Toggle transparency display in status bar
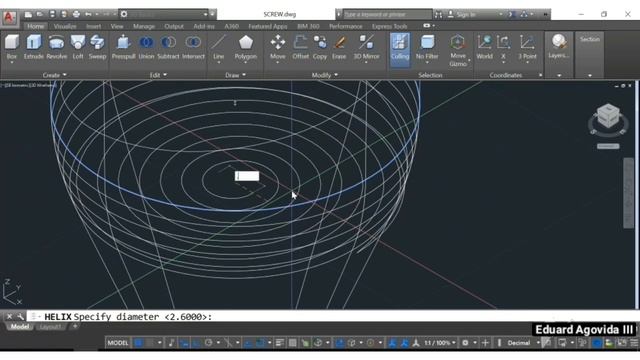The height and width of the screenshot is (360, 640). point(293,343)
